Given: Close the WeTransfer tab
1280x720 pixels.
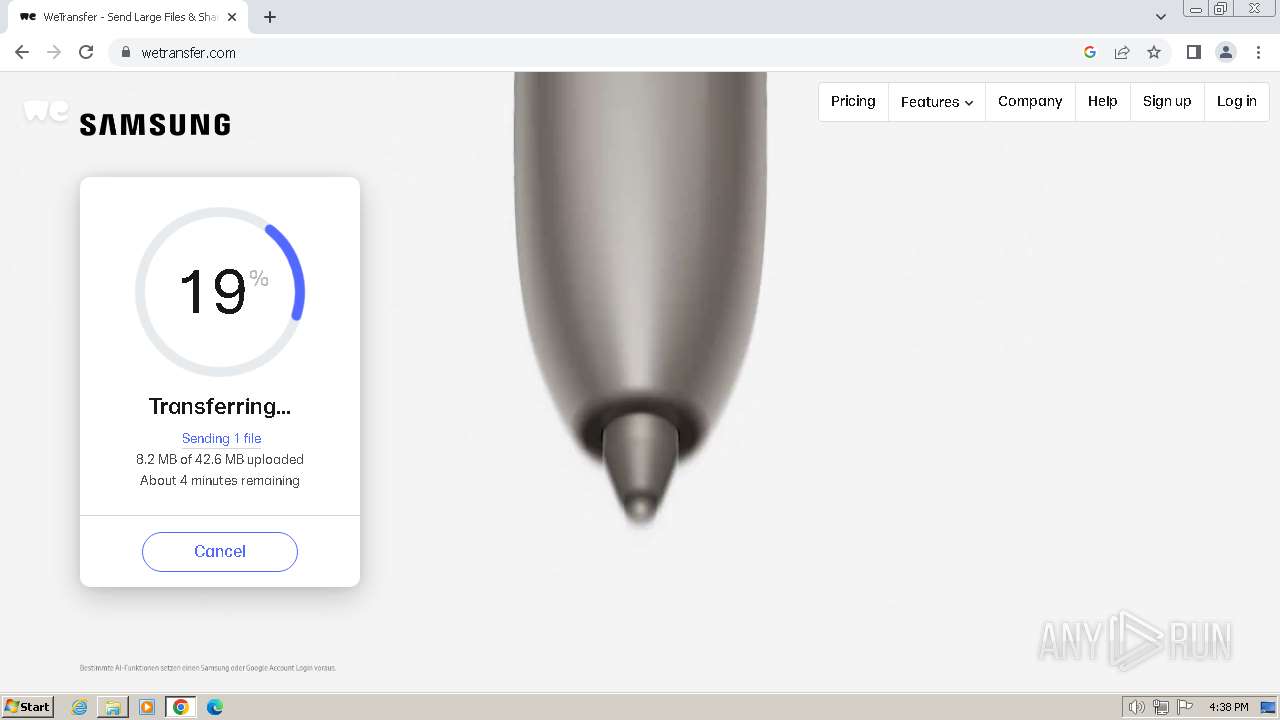Looking at the screenshot, I should (x=232, y=17).
